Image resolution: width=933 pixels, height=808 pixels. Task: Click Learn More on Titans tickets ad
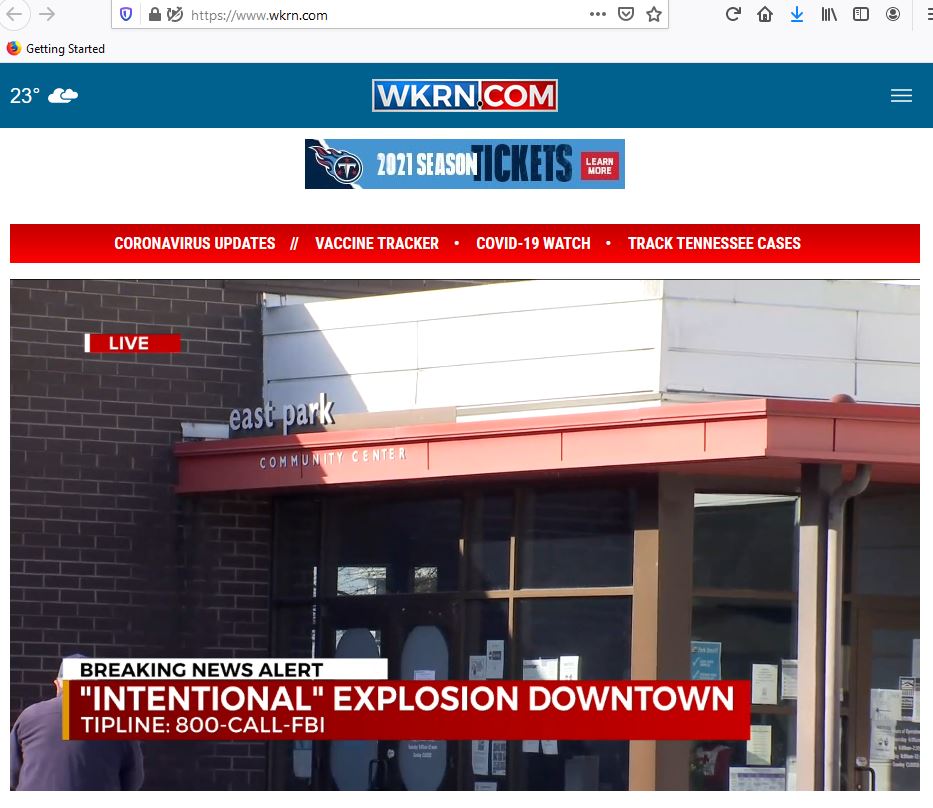599,165
